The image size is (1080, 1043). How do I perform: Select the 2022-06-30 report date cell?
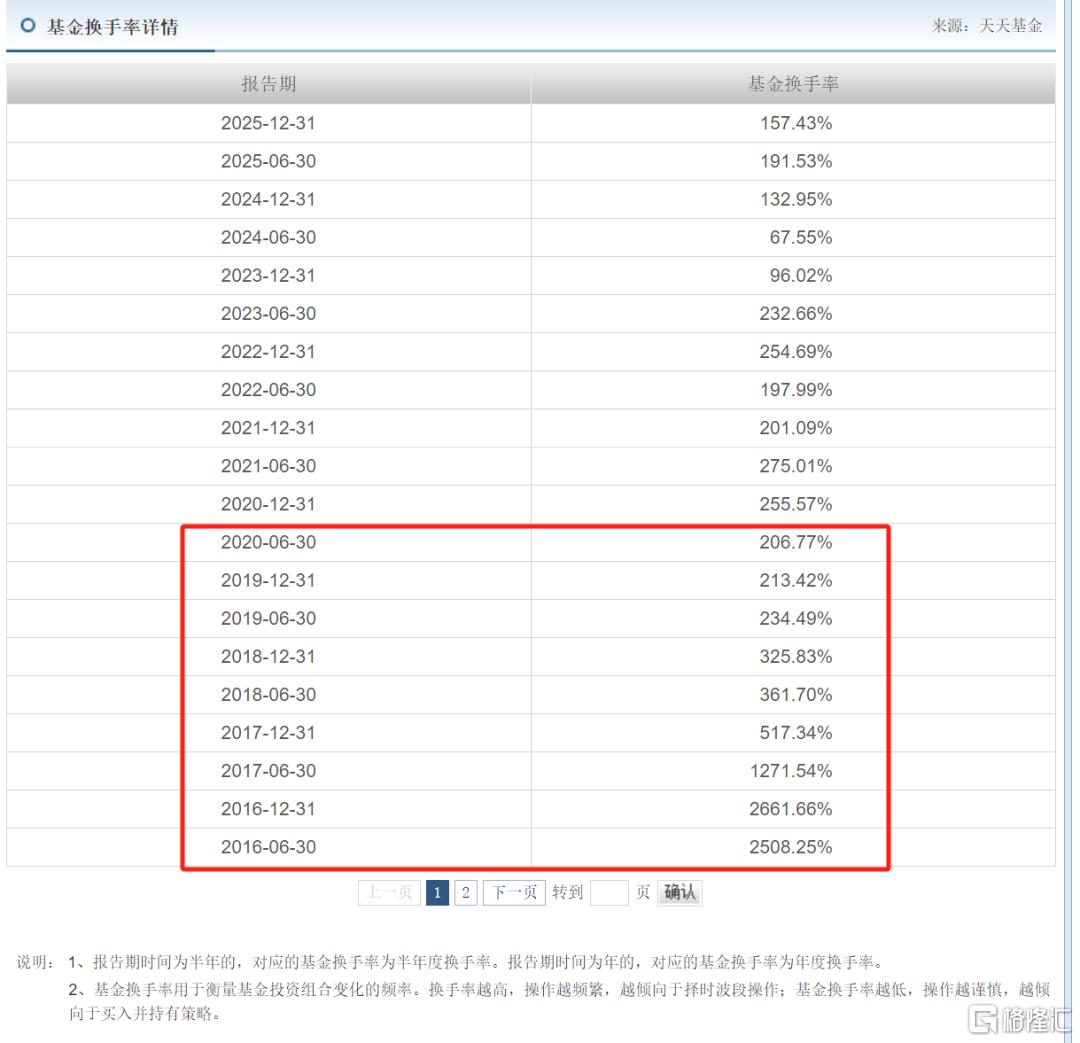(x=268, y=390)
